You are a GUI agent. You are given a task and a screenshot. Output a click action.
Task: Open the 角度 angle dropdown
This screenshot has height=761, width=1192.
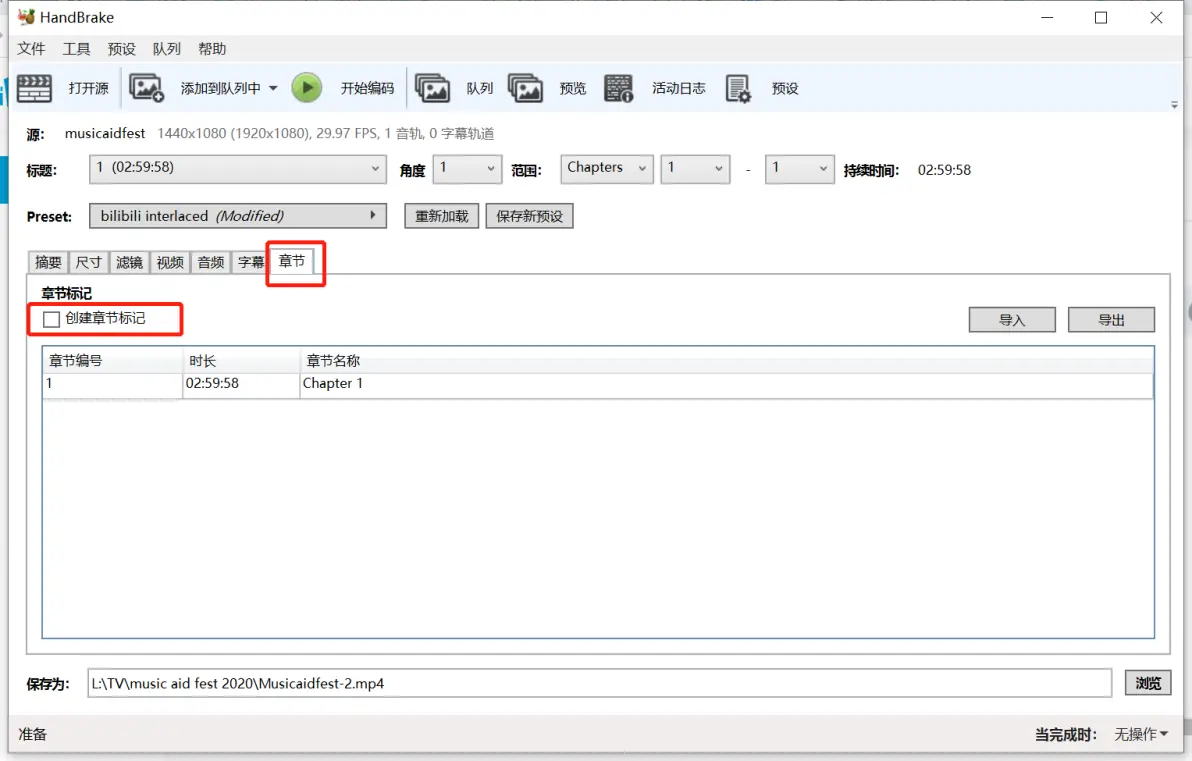pyautogui.click(x=467, y=169)
